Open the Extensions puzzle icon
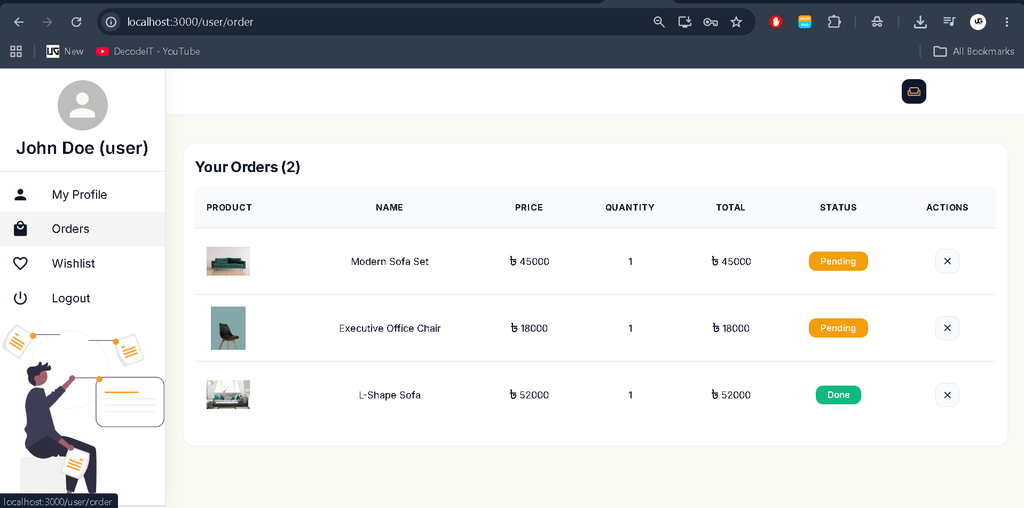 (x=834, y=22)
